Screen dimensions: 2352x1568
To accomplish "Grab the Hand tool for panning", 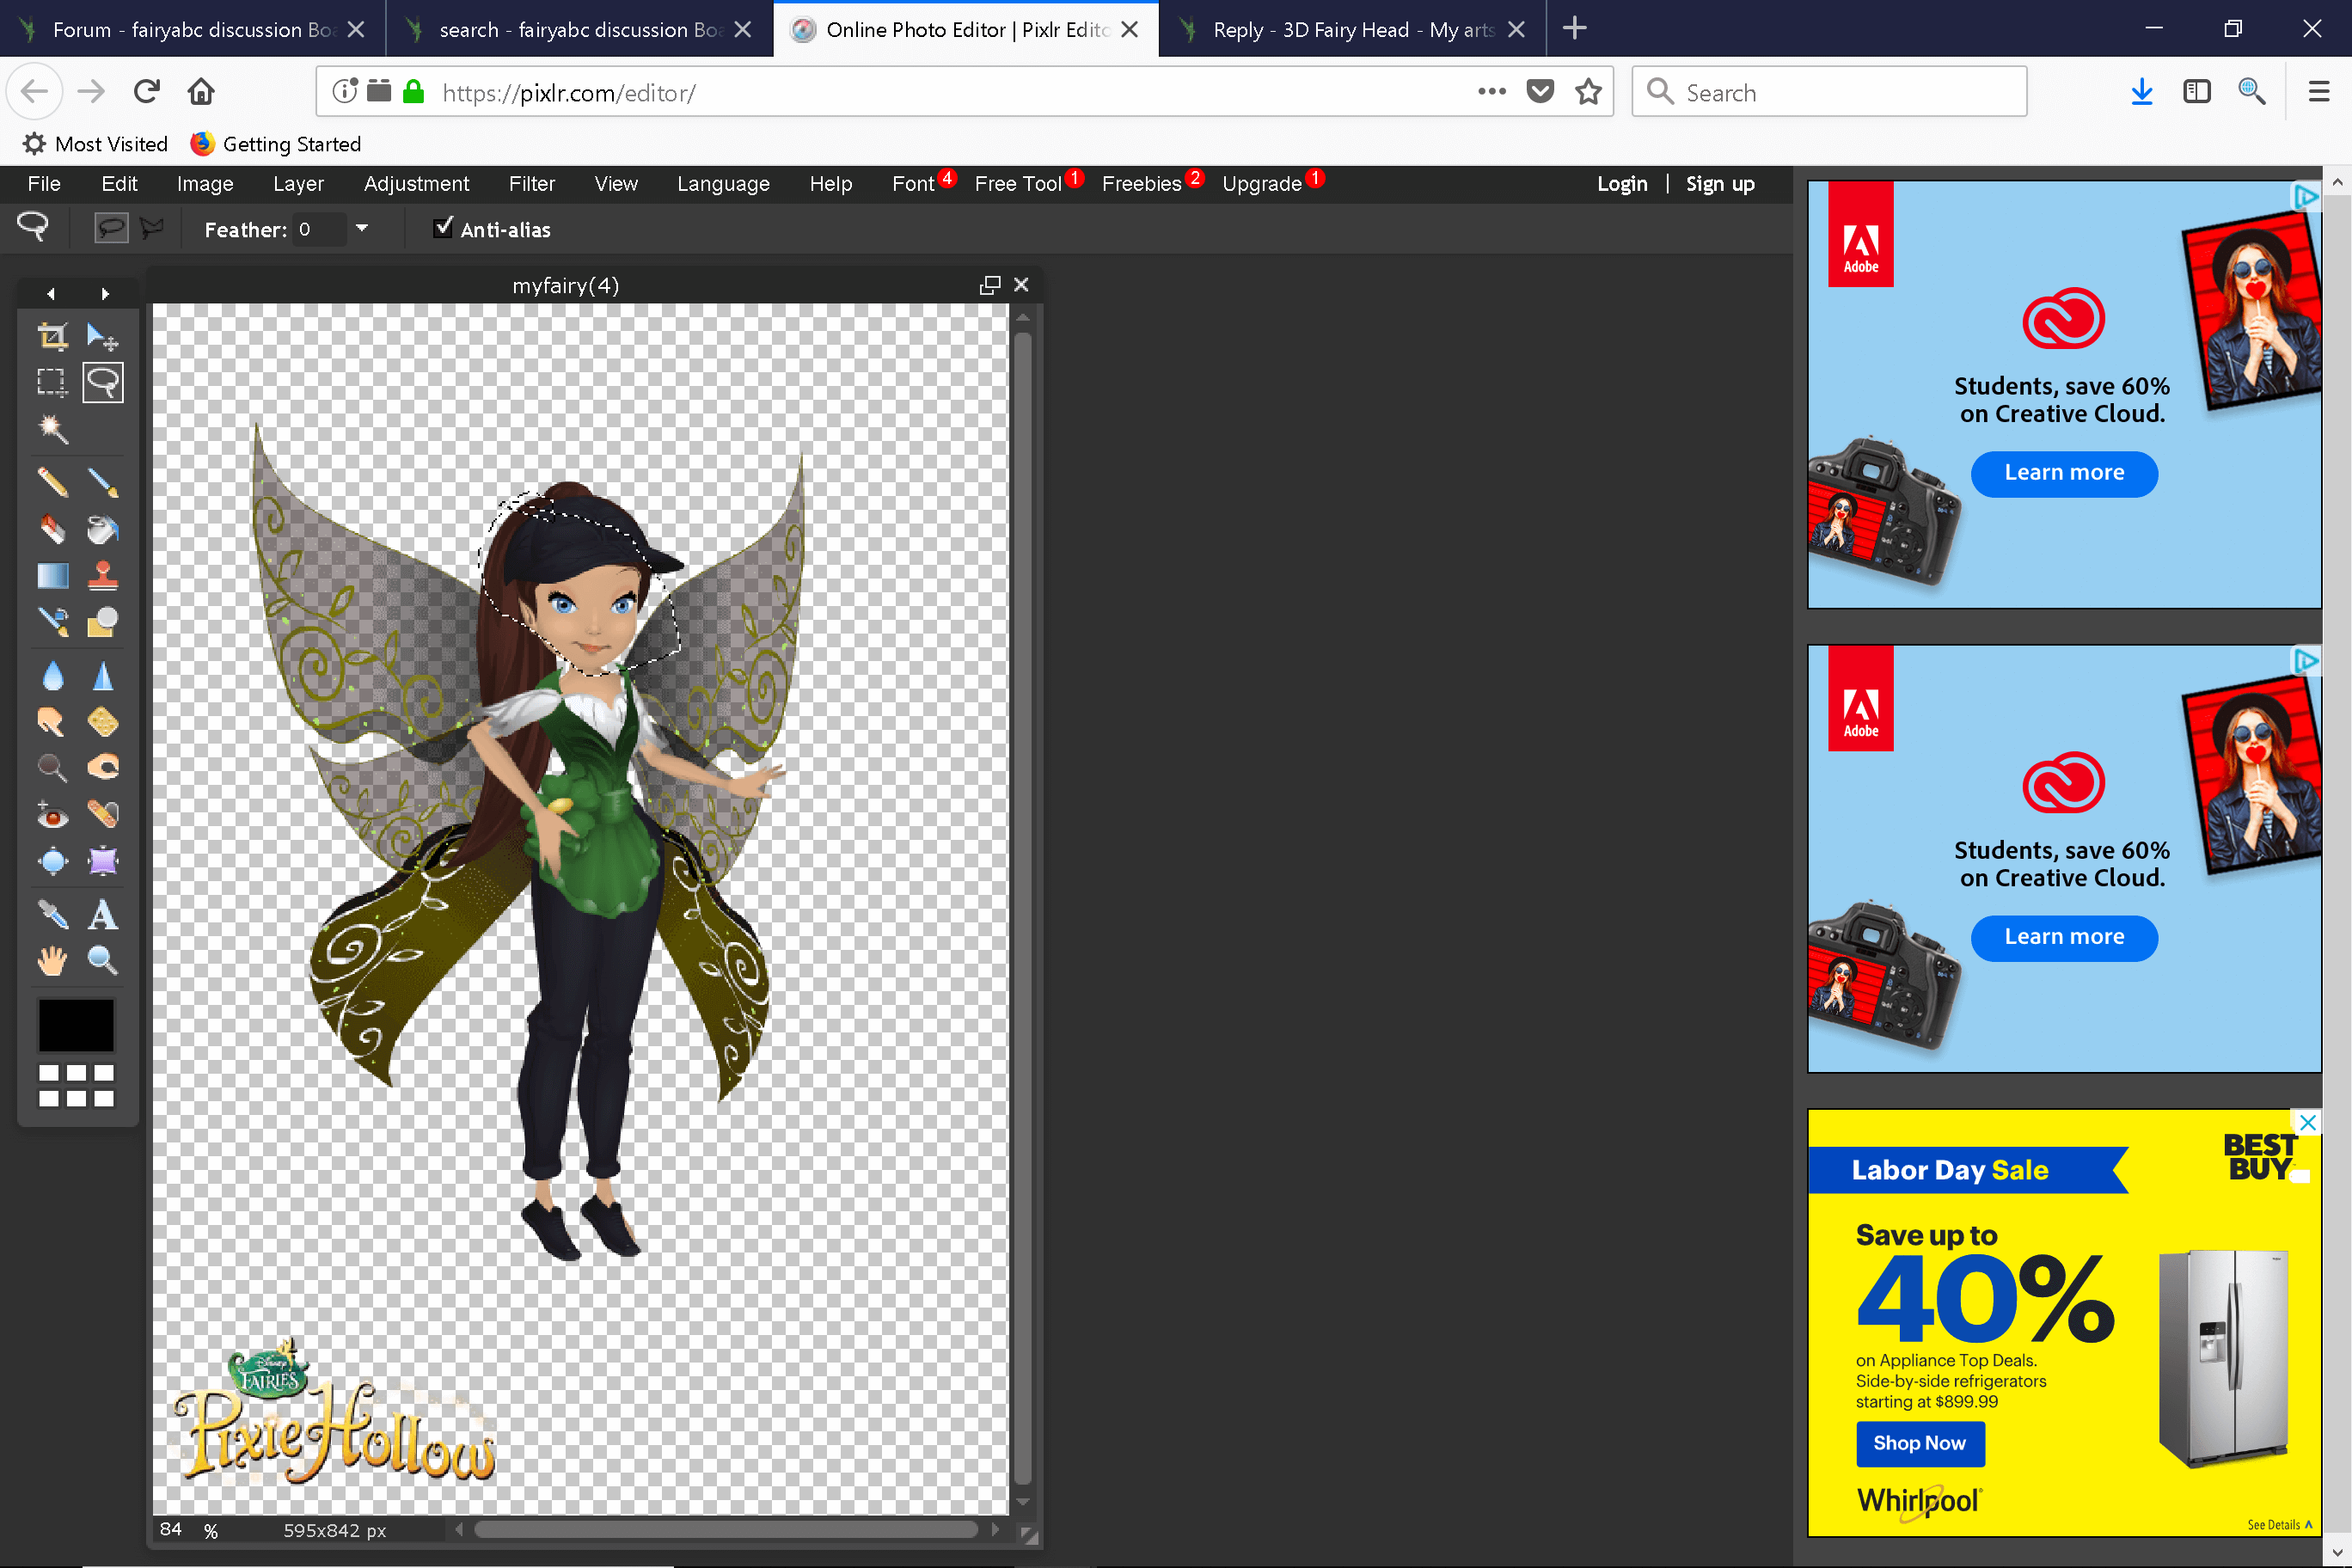I will 52,960.
